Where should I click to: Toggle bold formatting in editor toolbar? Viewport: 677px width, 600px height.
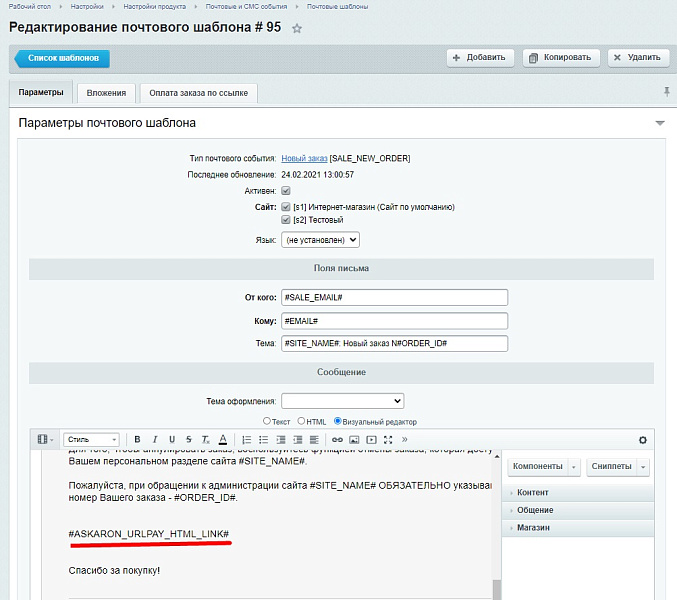(137, 439)
